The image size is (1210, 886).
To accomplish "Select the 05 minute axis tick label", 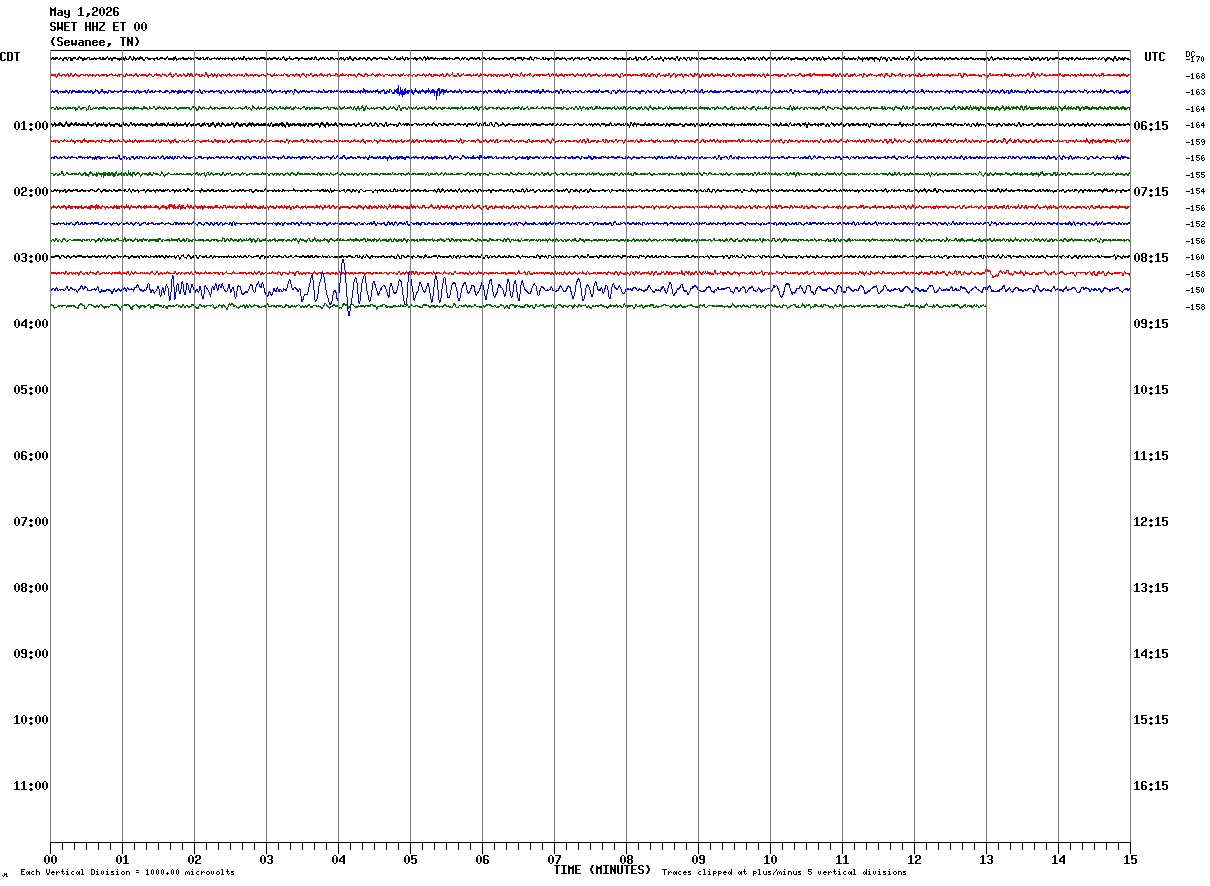I will (x=410, y=860).
